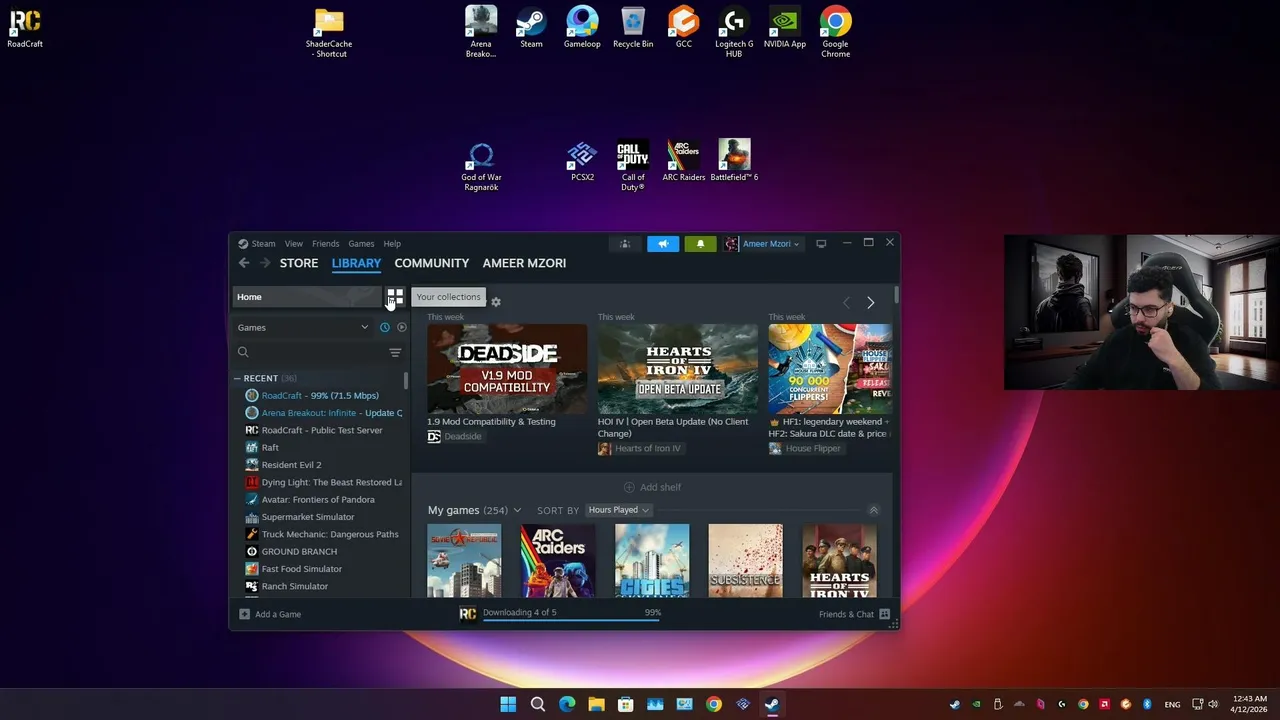
Task: Switch to the COMMUNITY tab
Action: pos(431,263)
